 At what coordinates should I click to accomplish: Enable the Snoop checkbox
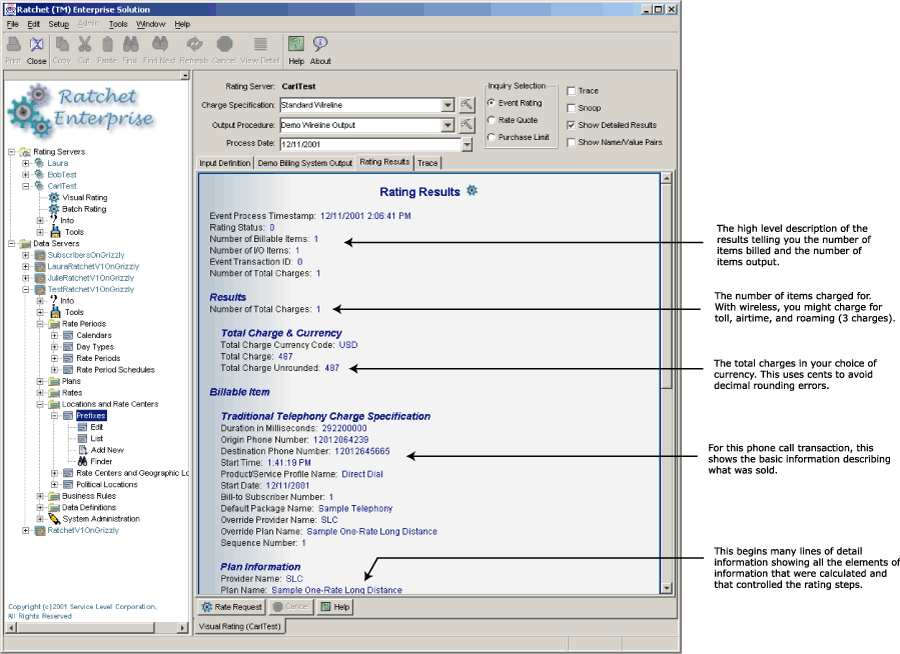pyautogui.click(x=571, y=108)
